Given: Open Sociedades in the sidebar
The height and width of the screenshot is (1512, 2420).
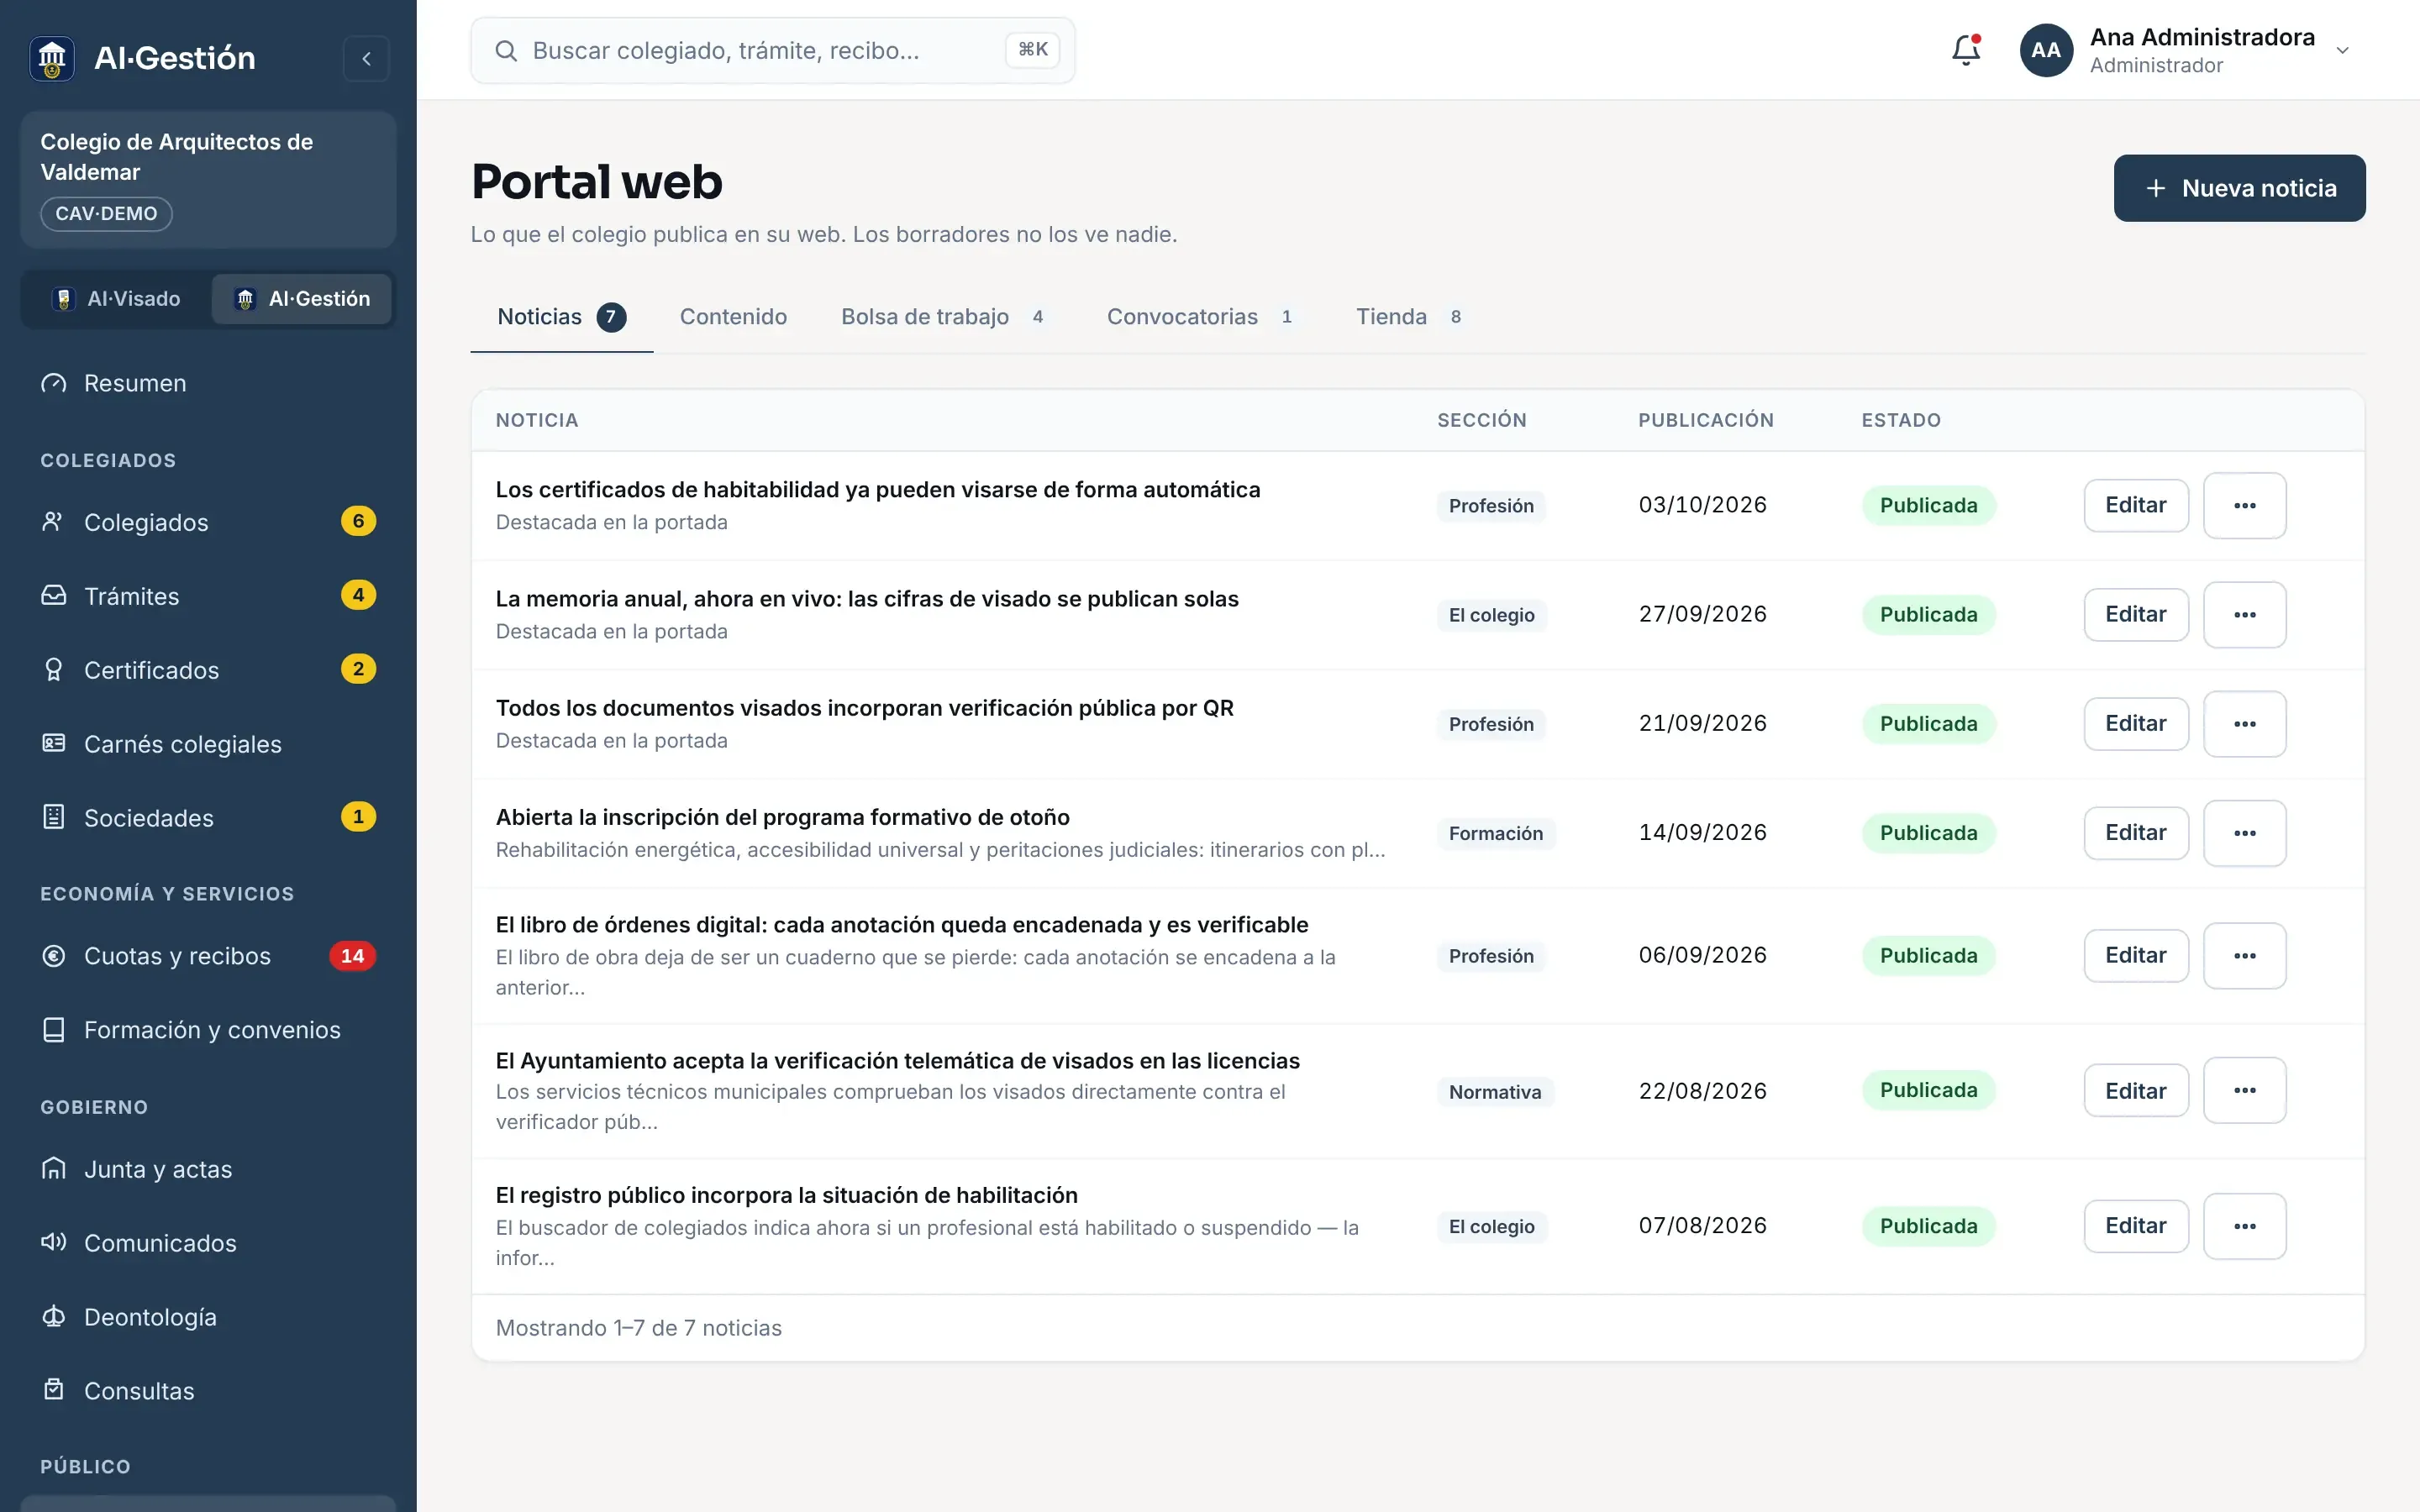Looking at the screenshot, I should coord(208,818).
